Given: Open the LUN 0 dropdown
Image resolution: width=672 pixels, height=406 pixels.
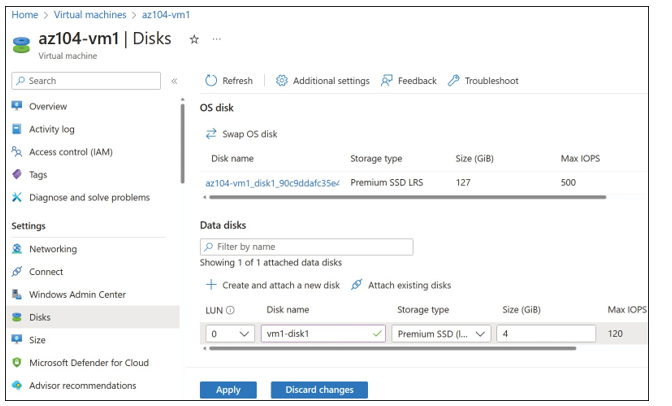Looking at the screenshot, I should (230, 334).
